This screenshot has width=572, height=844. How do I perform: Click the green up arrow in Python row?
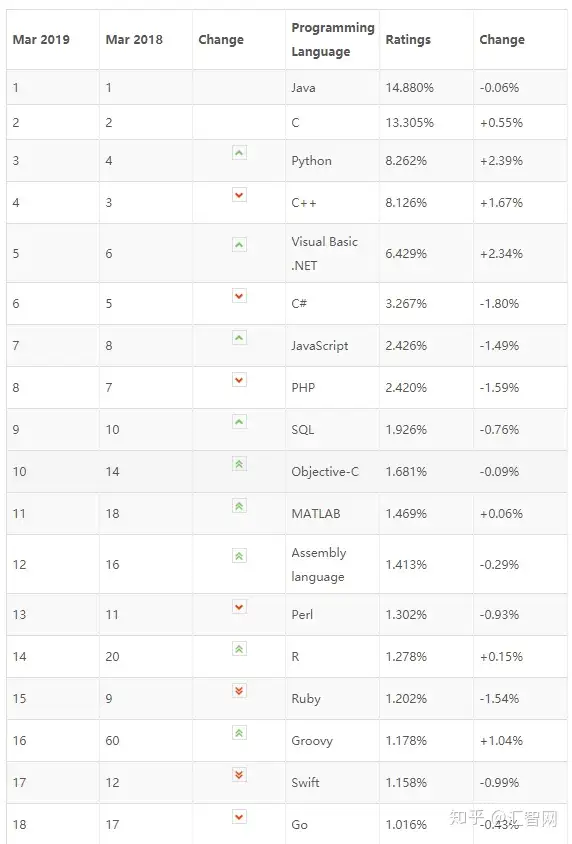(x=239, y=153)
